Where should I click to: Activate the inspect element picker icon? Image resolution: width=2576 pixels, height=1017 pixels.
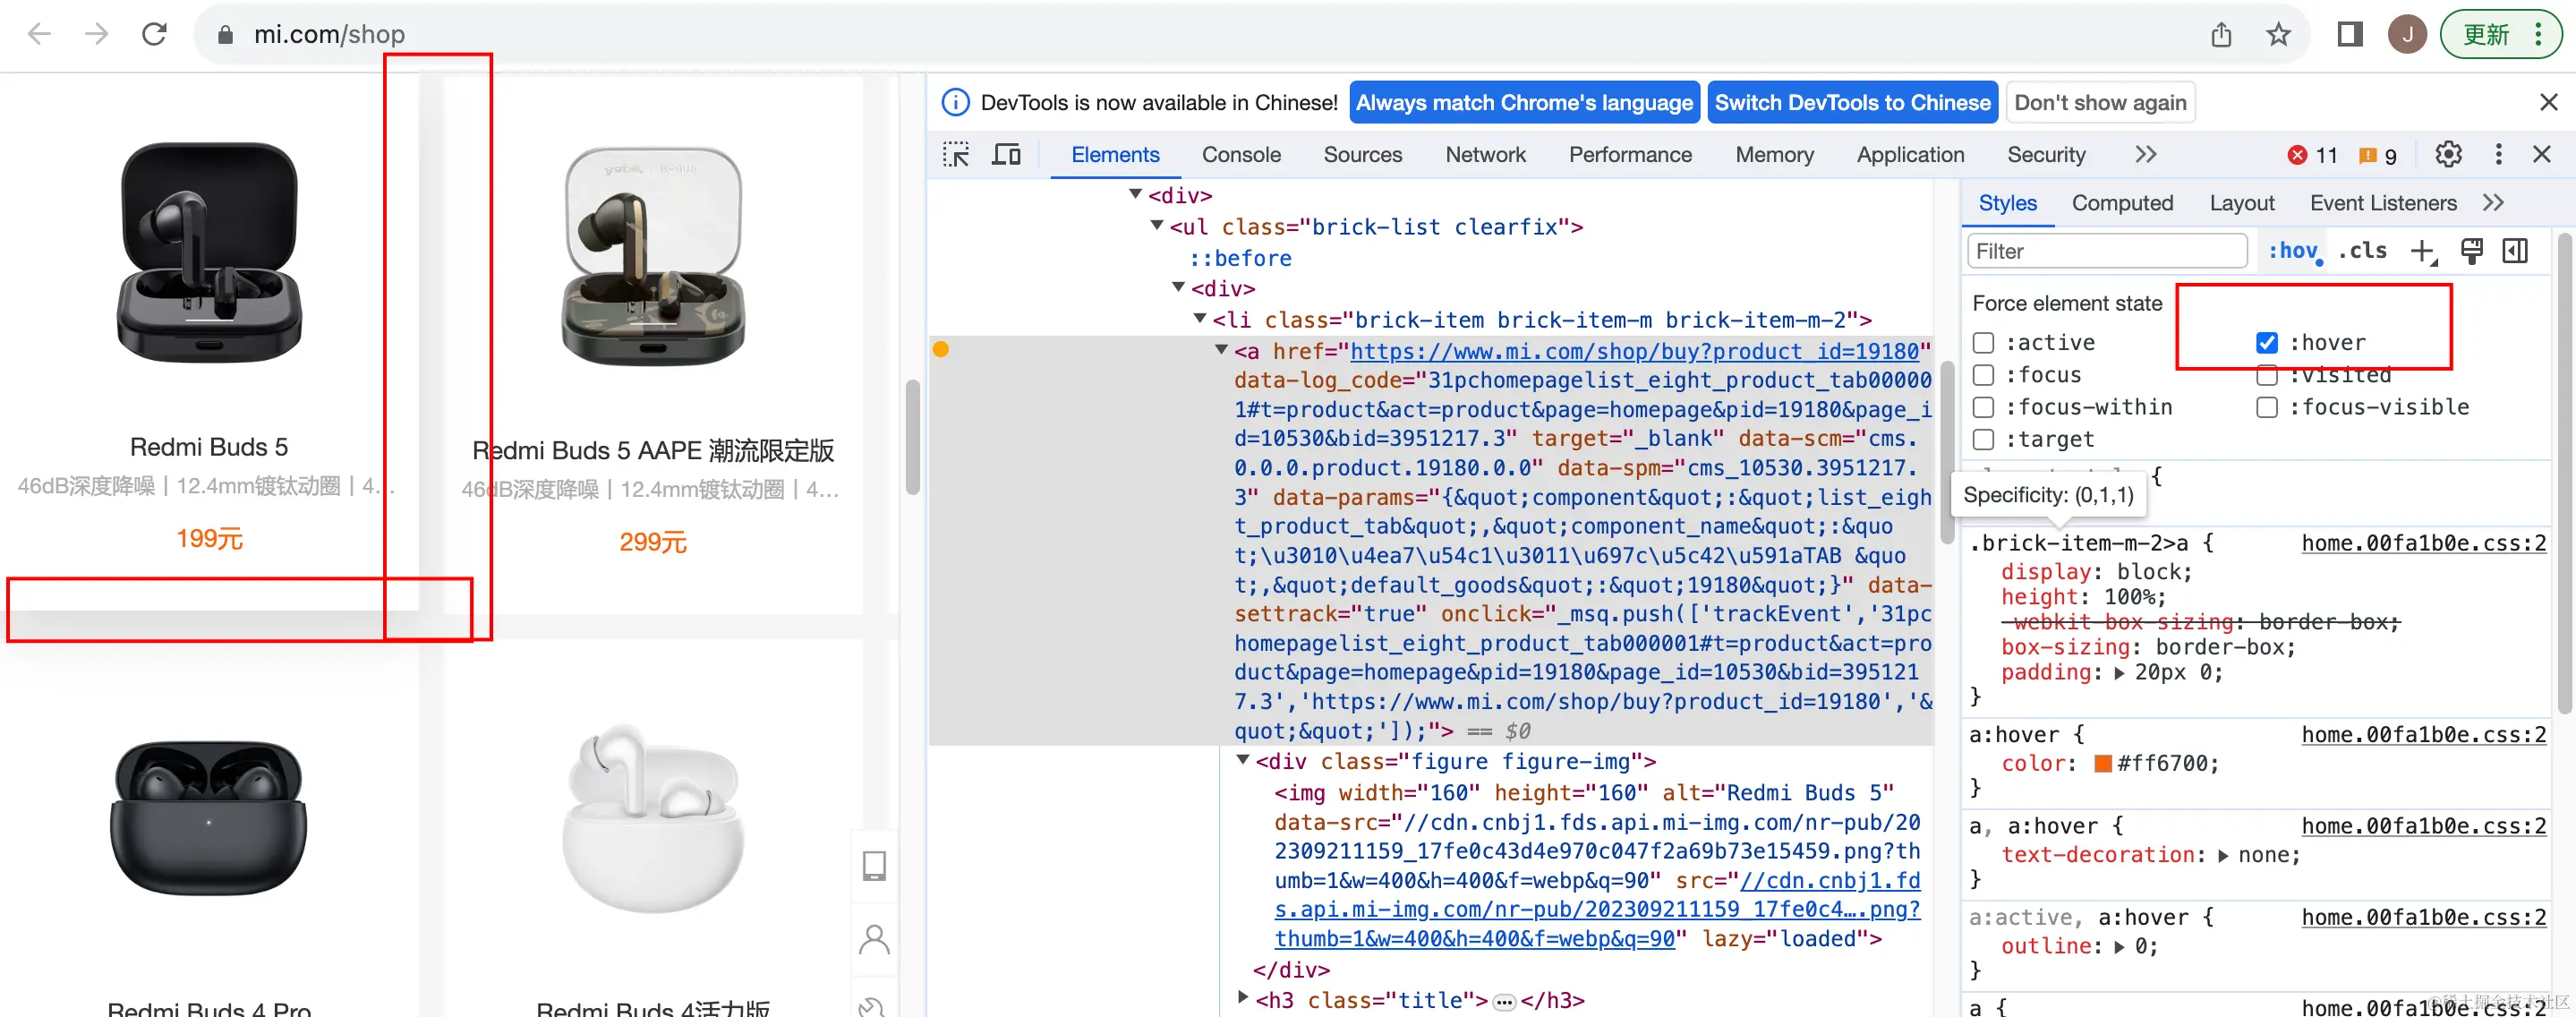pyautogui.click(x=956, y=155)
